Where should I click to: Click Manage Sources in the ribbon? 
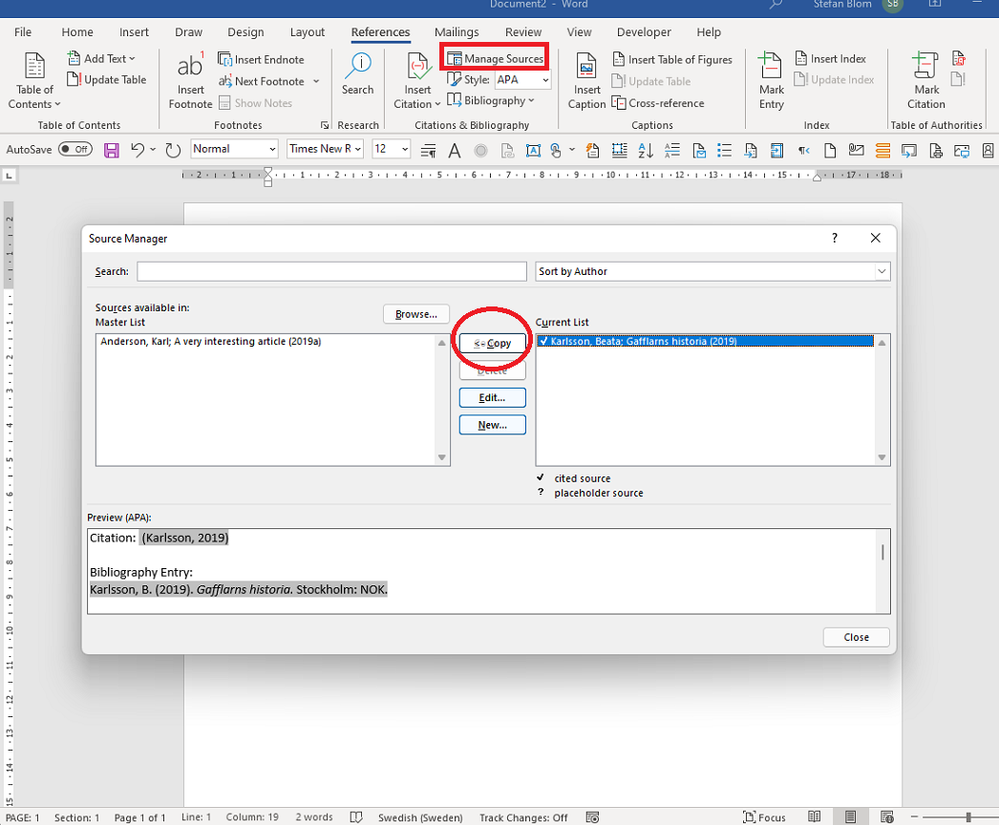(x=495, y=59)
